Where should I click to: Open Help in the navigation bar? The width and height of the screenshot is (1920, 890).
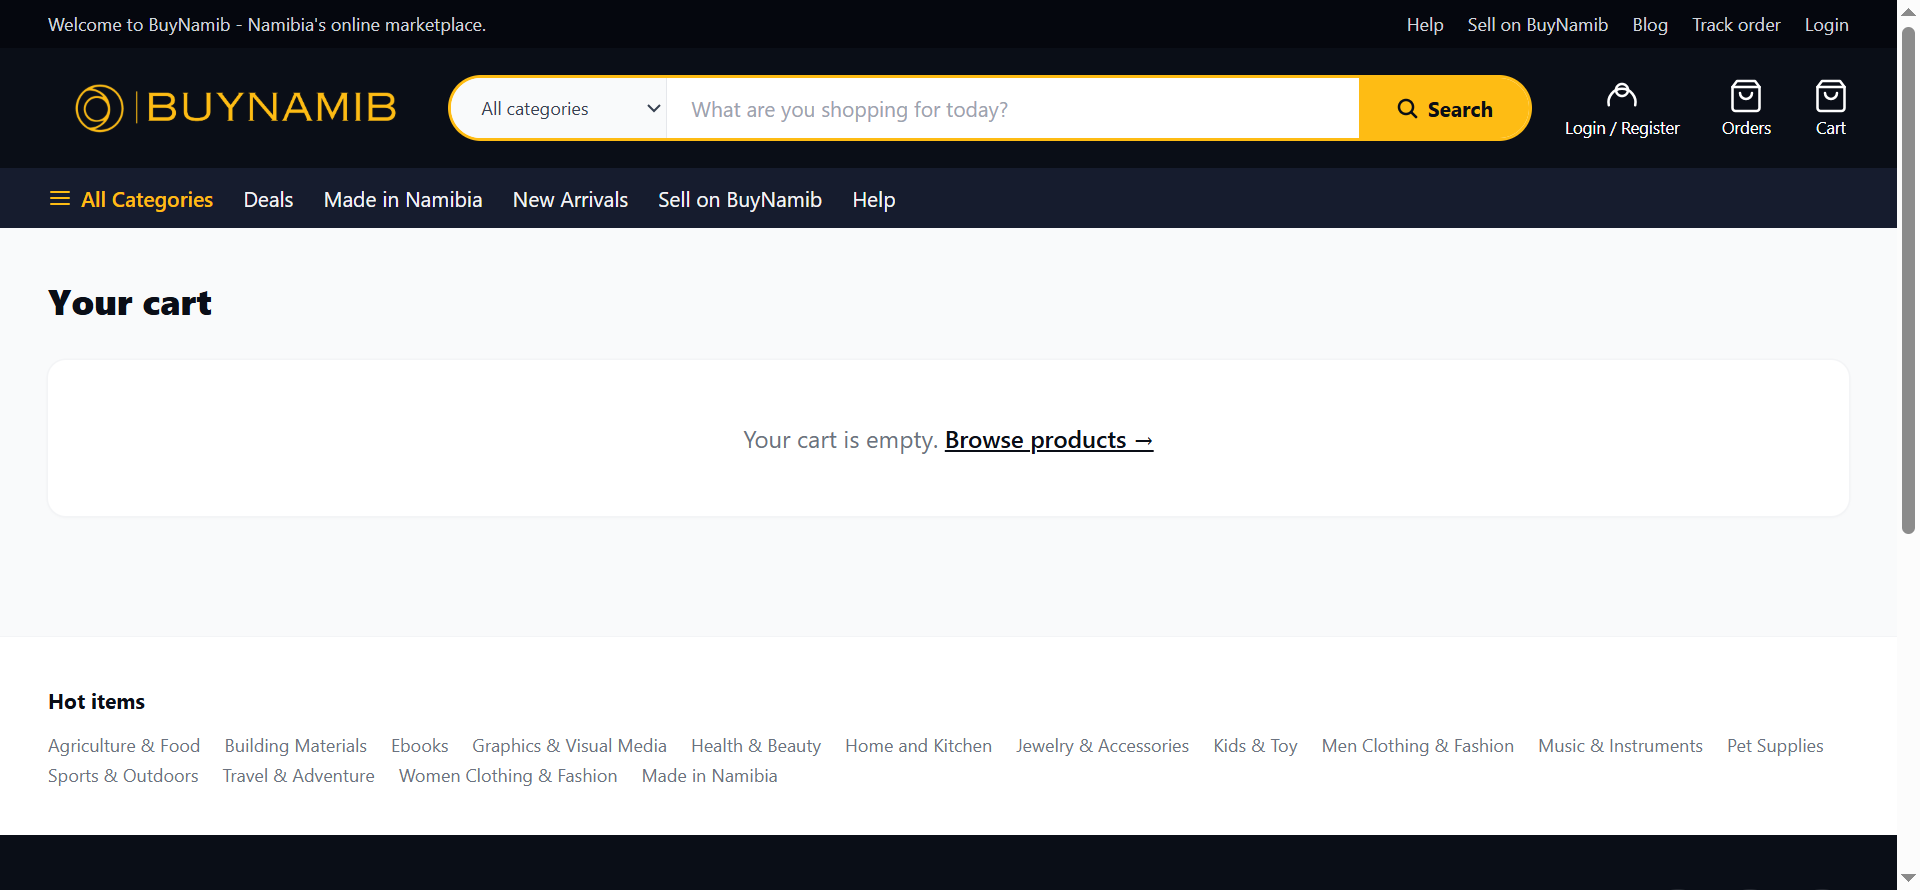pyautogui.click(x=874, y=200)
